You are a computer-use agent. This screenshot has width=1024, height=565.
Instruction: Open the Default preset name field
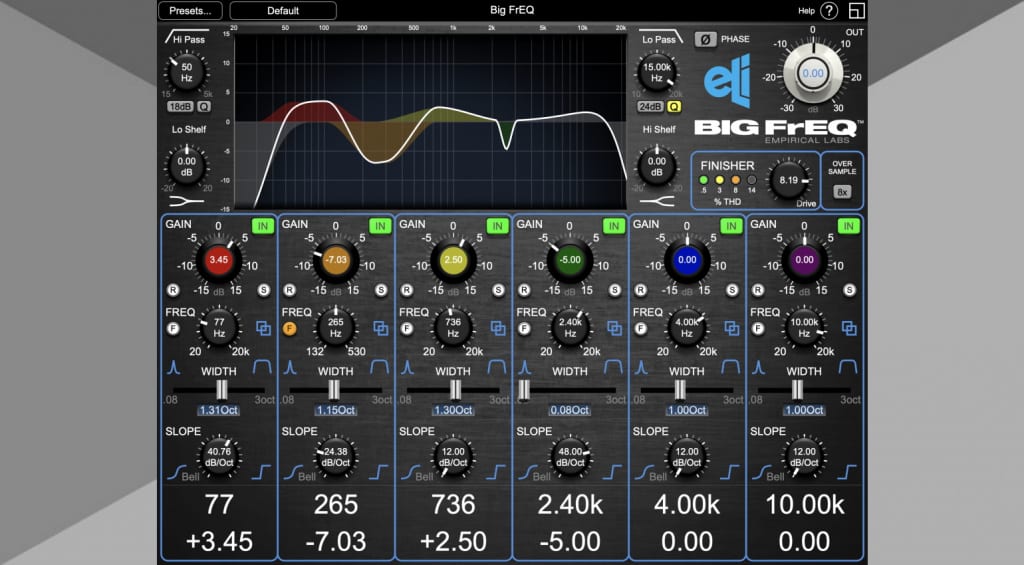[x=283, y=10]
